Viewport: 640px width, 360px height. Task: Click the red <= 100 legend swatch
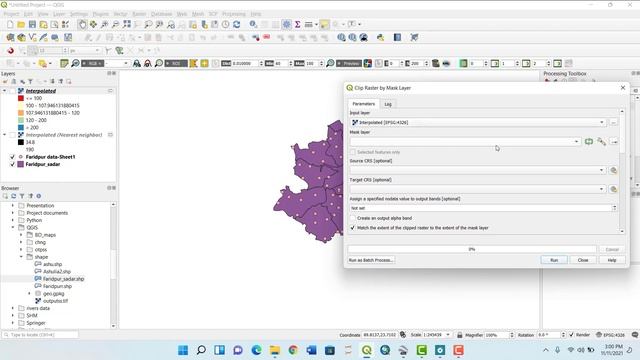[x=21, y=98]
